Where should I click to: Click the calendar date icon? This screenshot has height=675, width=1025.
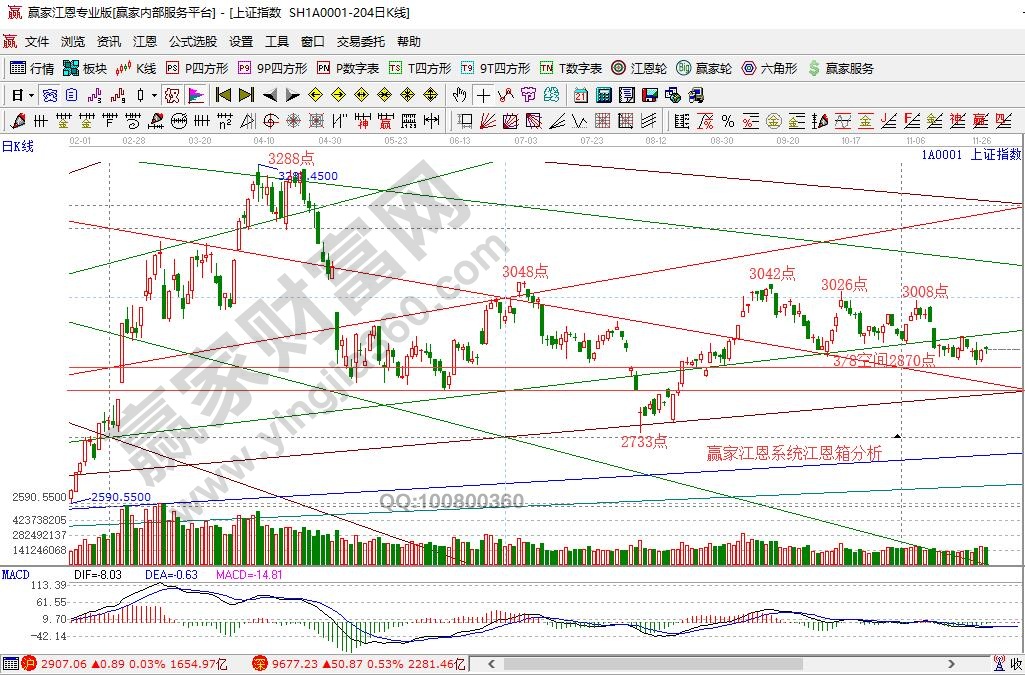coord(581,95)
